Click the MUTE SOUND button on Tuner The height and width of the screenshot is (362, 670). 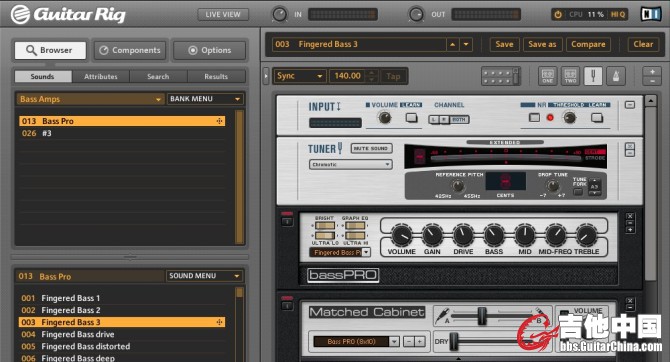pos(371,148)
